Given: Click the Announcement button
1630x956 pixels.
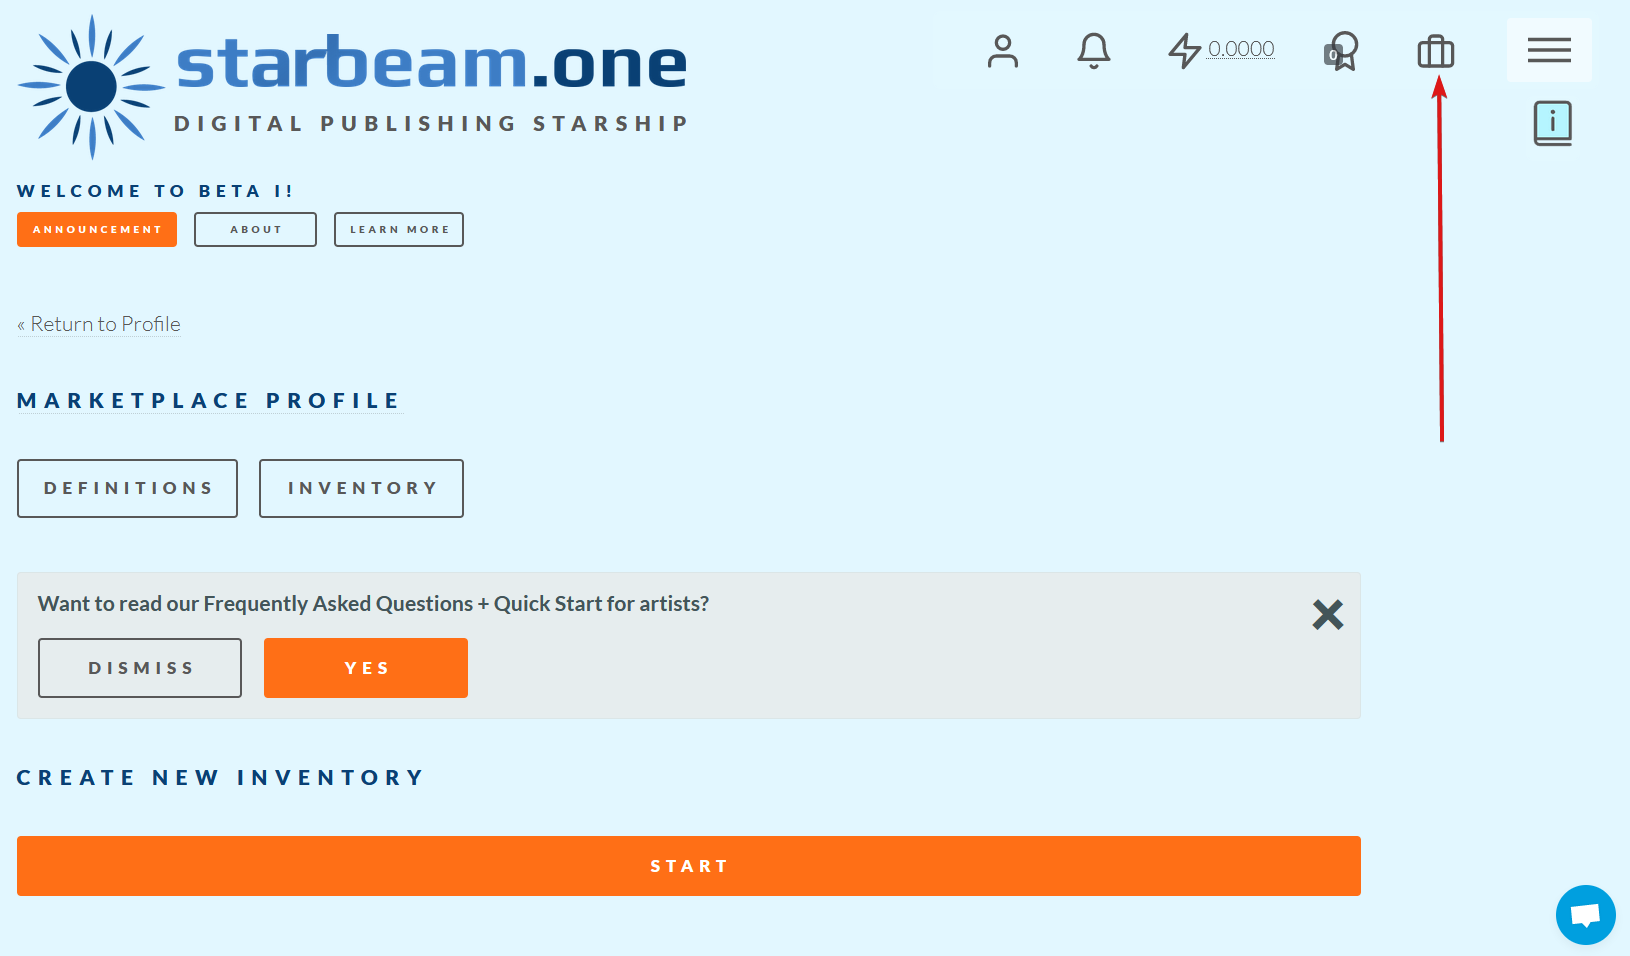Looking at the screenshot, I should (97, 229).
